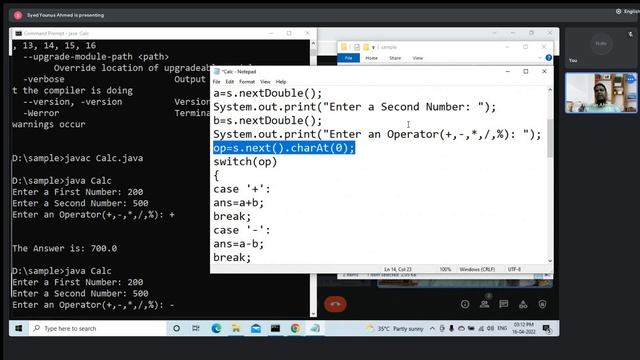640x360 pixels.
Task: Switch to View tab in File Explorer
Action: click(x=418, y=58)
